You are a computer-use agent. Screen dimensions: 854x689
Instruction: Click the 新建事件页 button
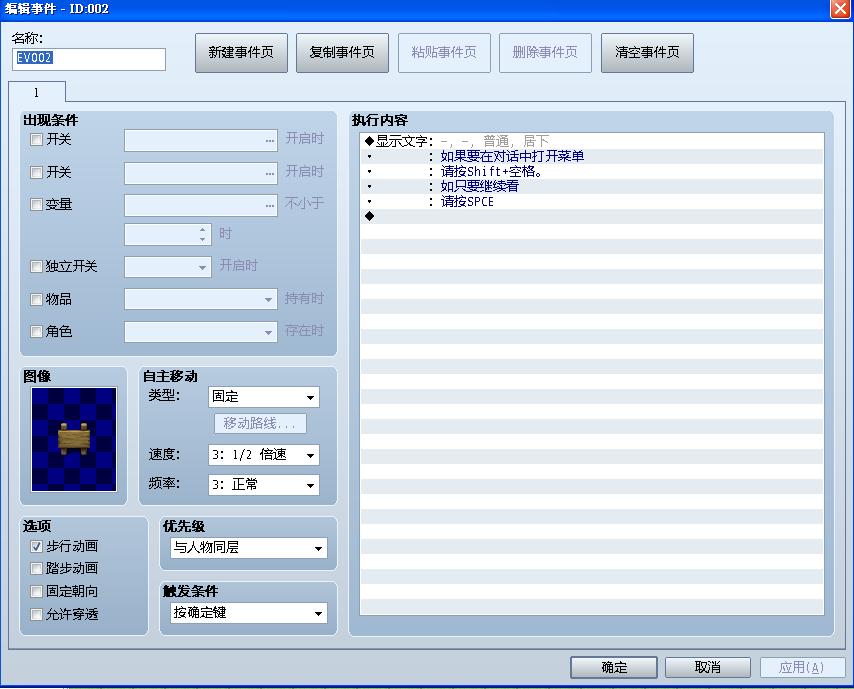pyautogui.click(x=241, y=53)
